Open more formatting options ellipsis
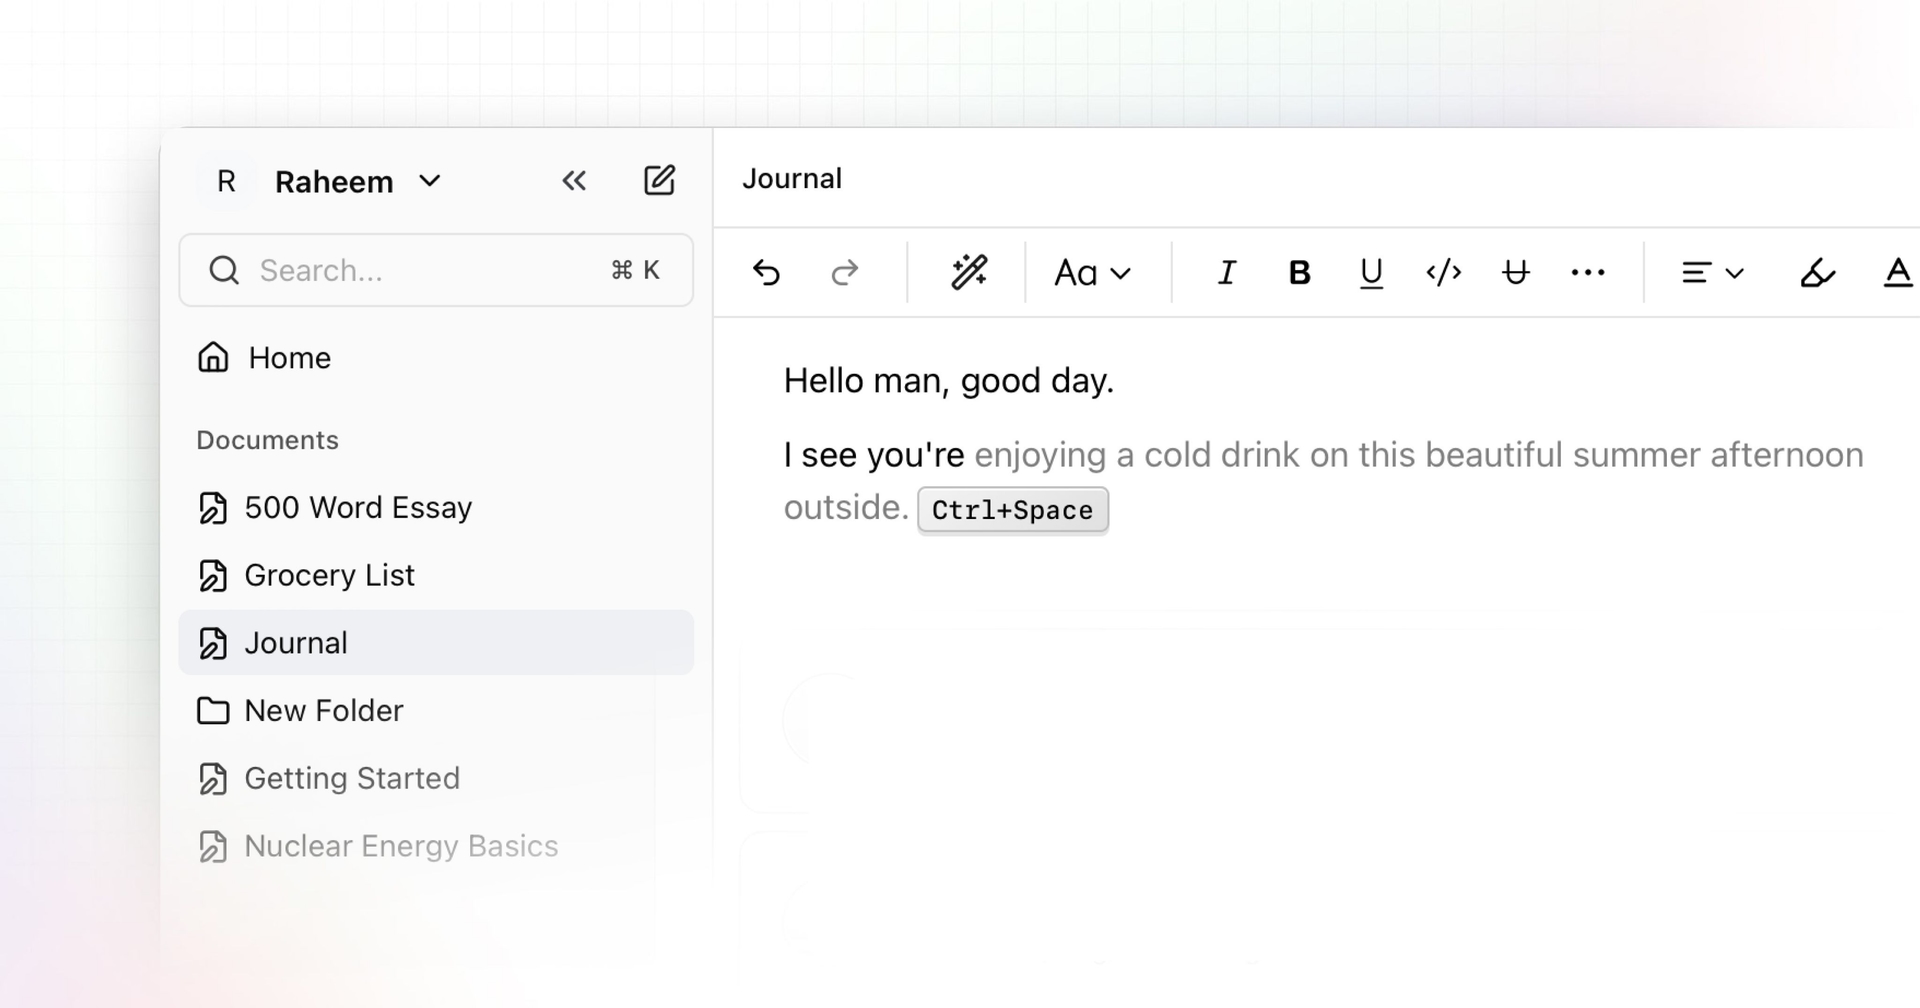Viewport: 1920px width, 1008px height. [x=1587, y=272]
